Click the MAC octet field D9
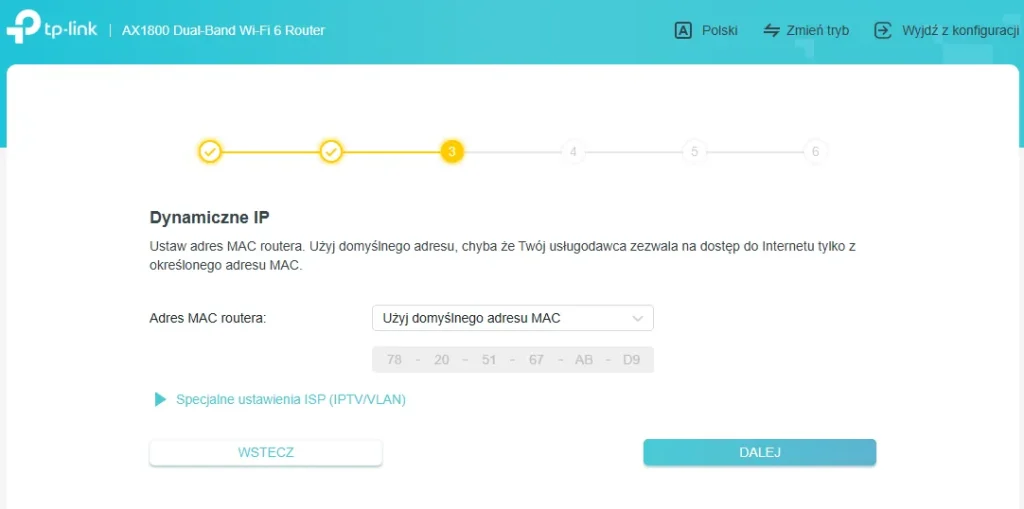 point(632,359)
